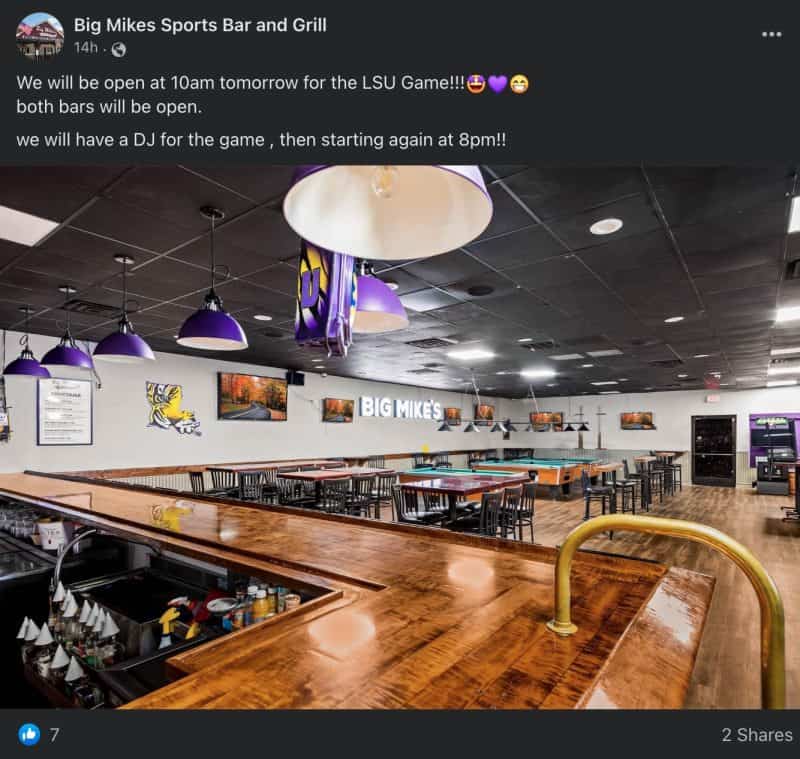The height and width of the screenshot is (759, 800).
Task: Click the LSU tiger logo on wall
Action: click(x=172, y=409)
